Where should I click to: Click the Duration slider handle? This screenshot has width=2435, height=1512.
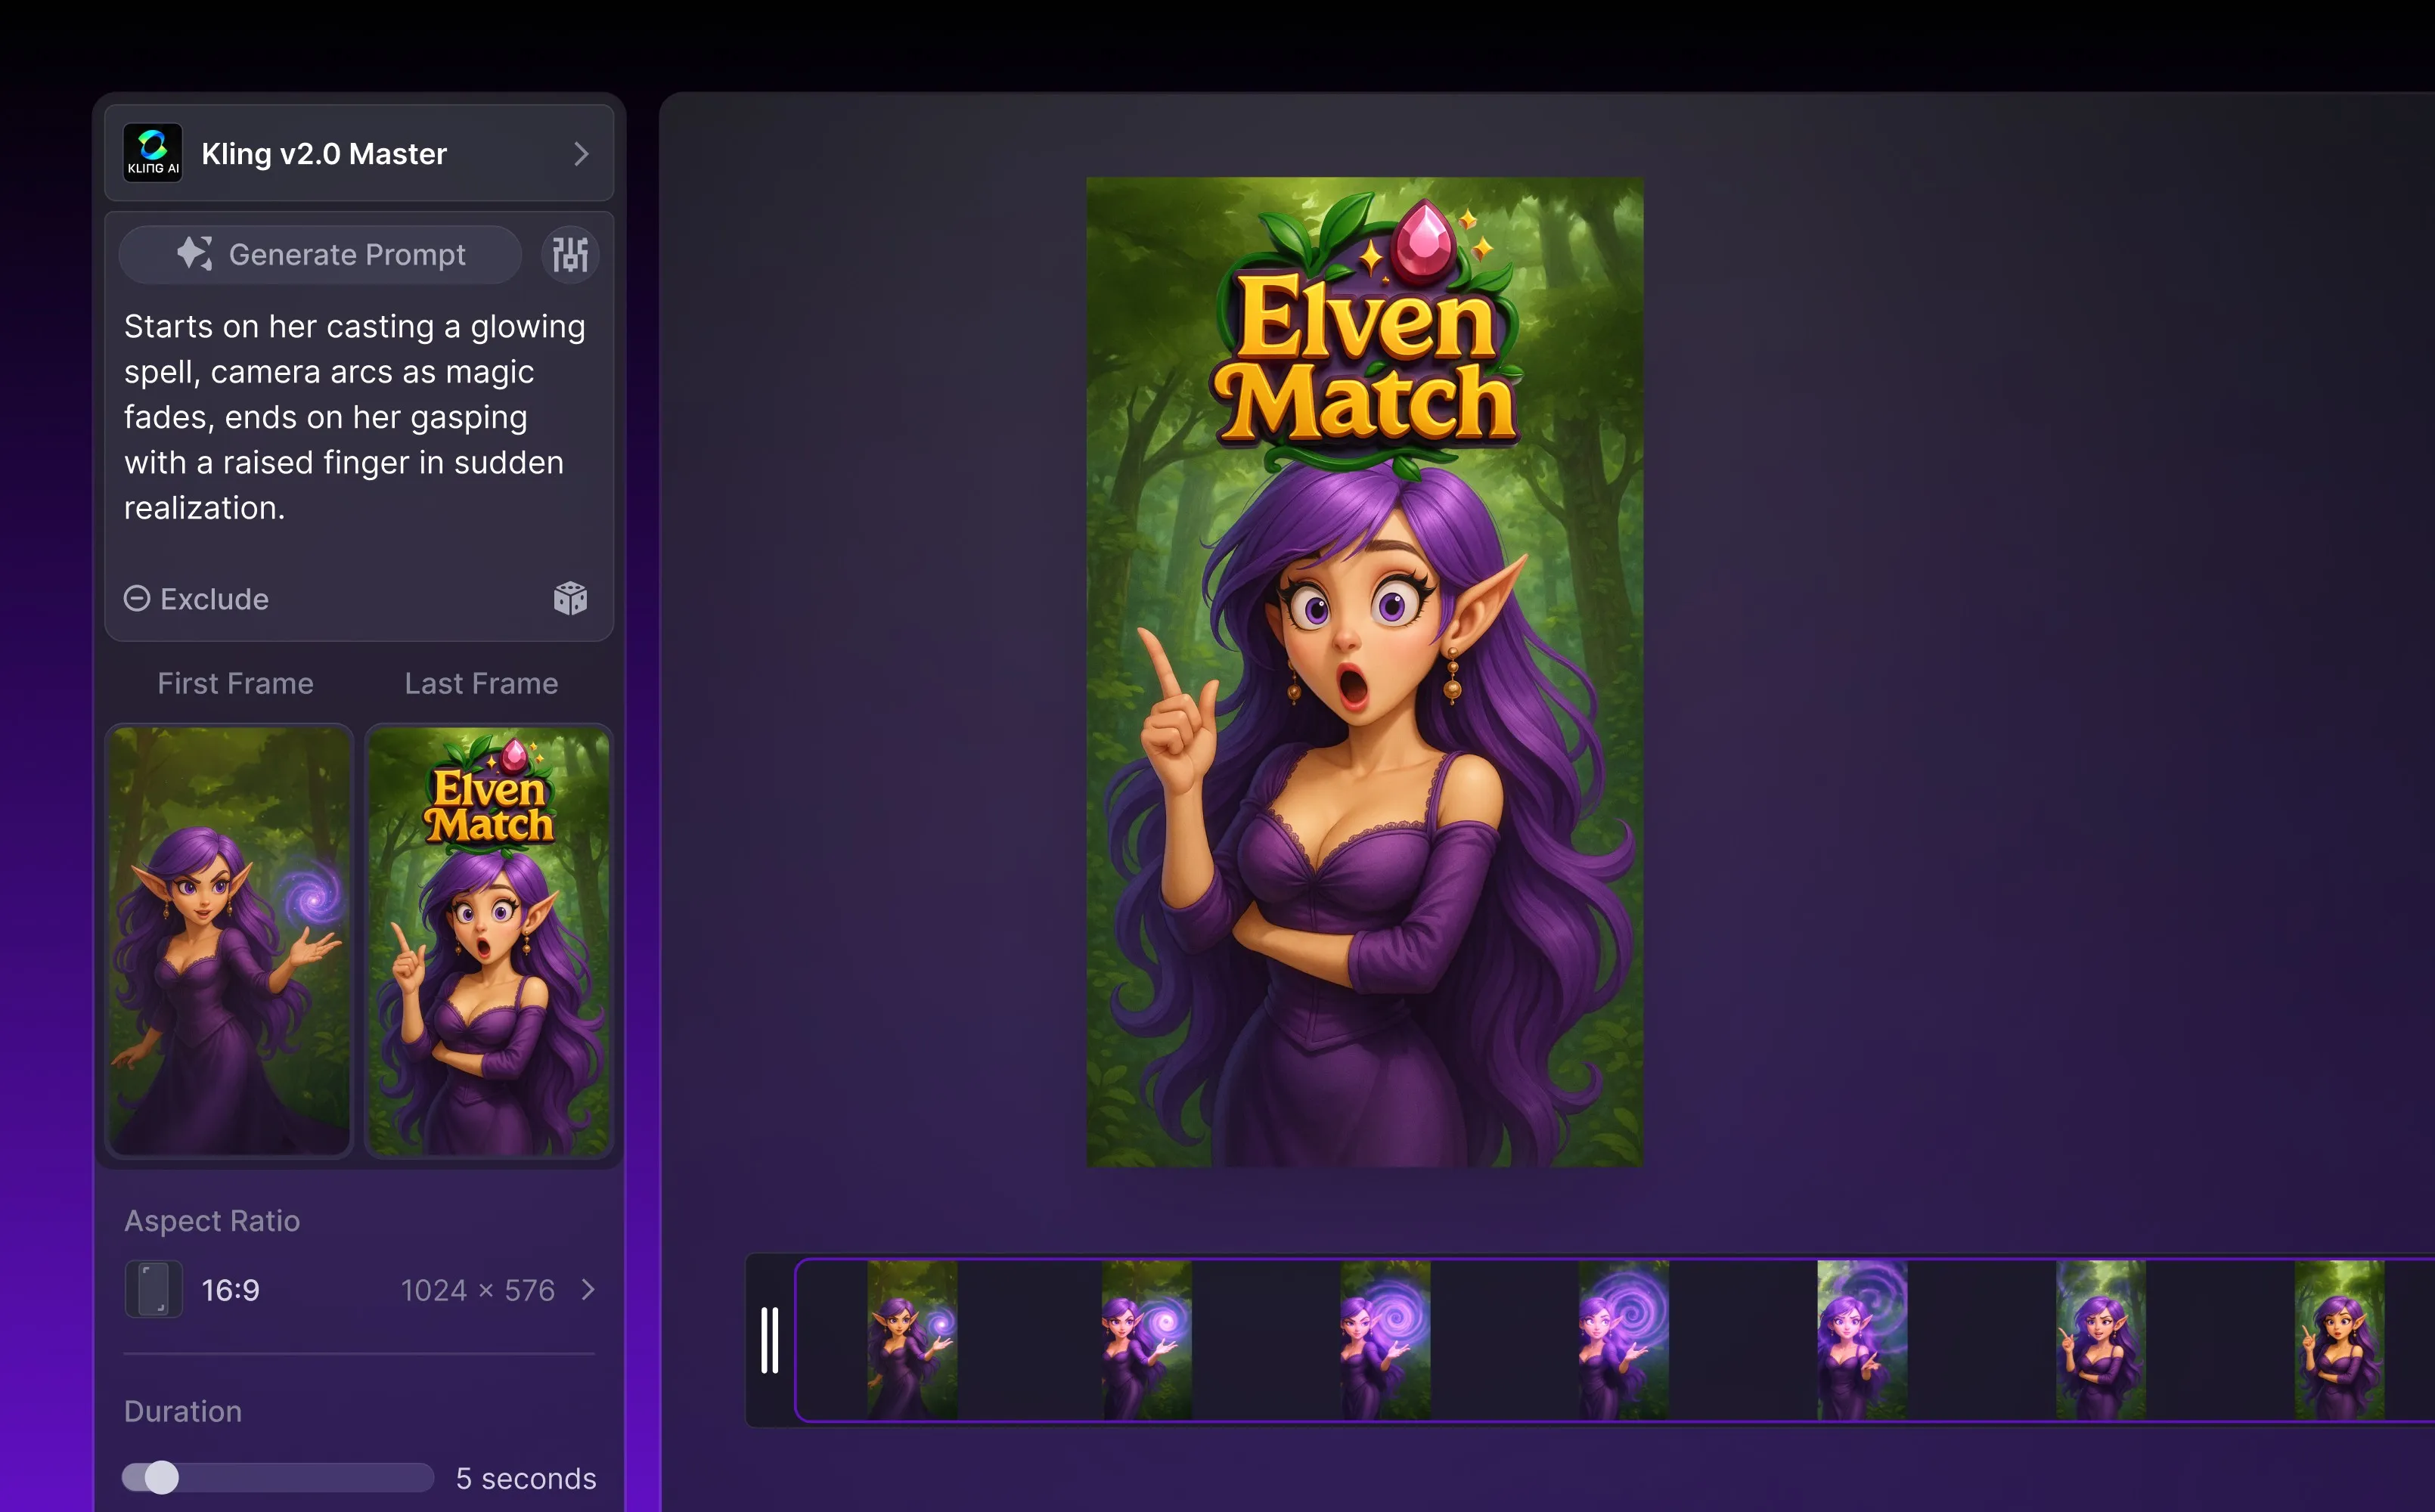coord(161,1477)
